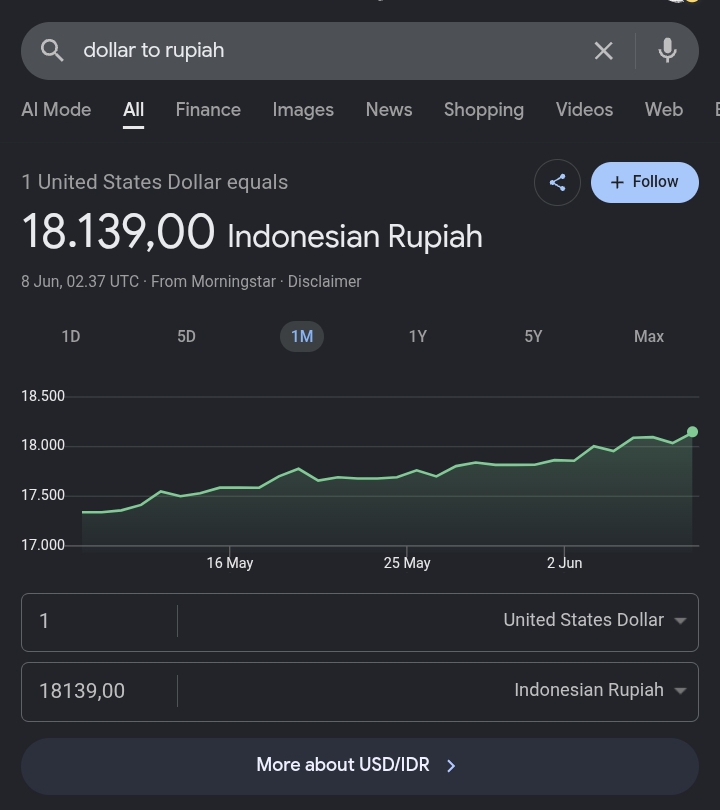Open the Finance tab
720x810 pixels.
208,110
